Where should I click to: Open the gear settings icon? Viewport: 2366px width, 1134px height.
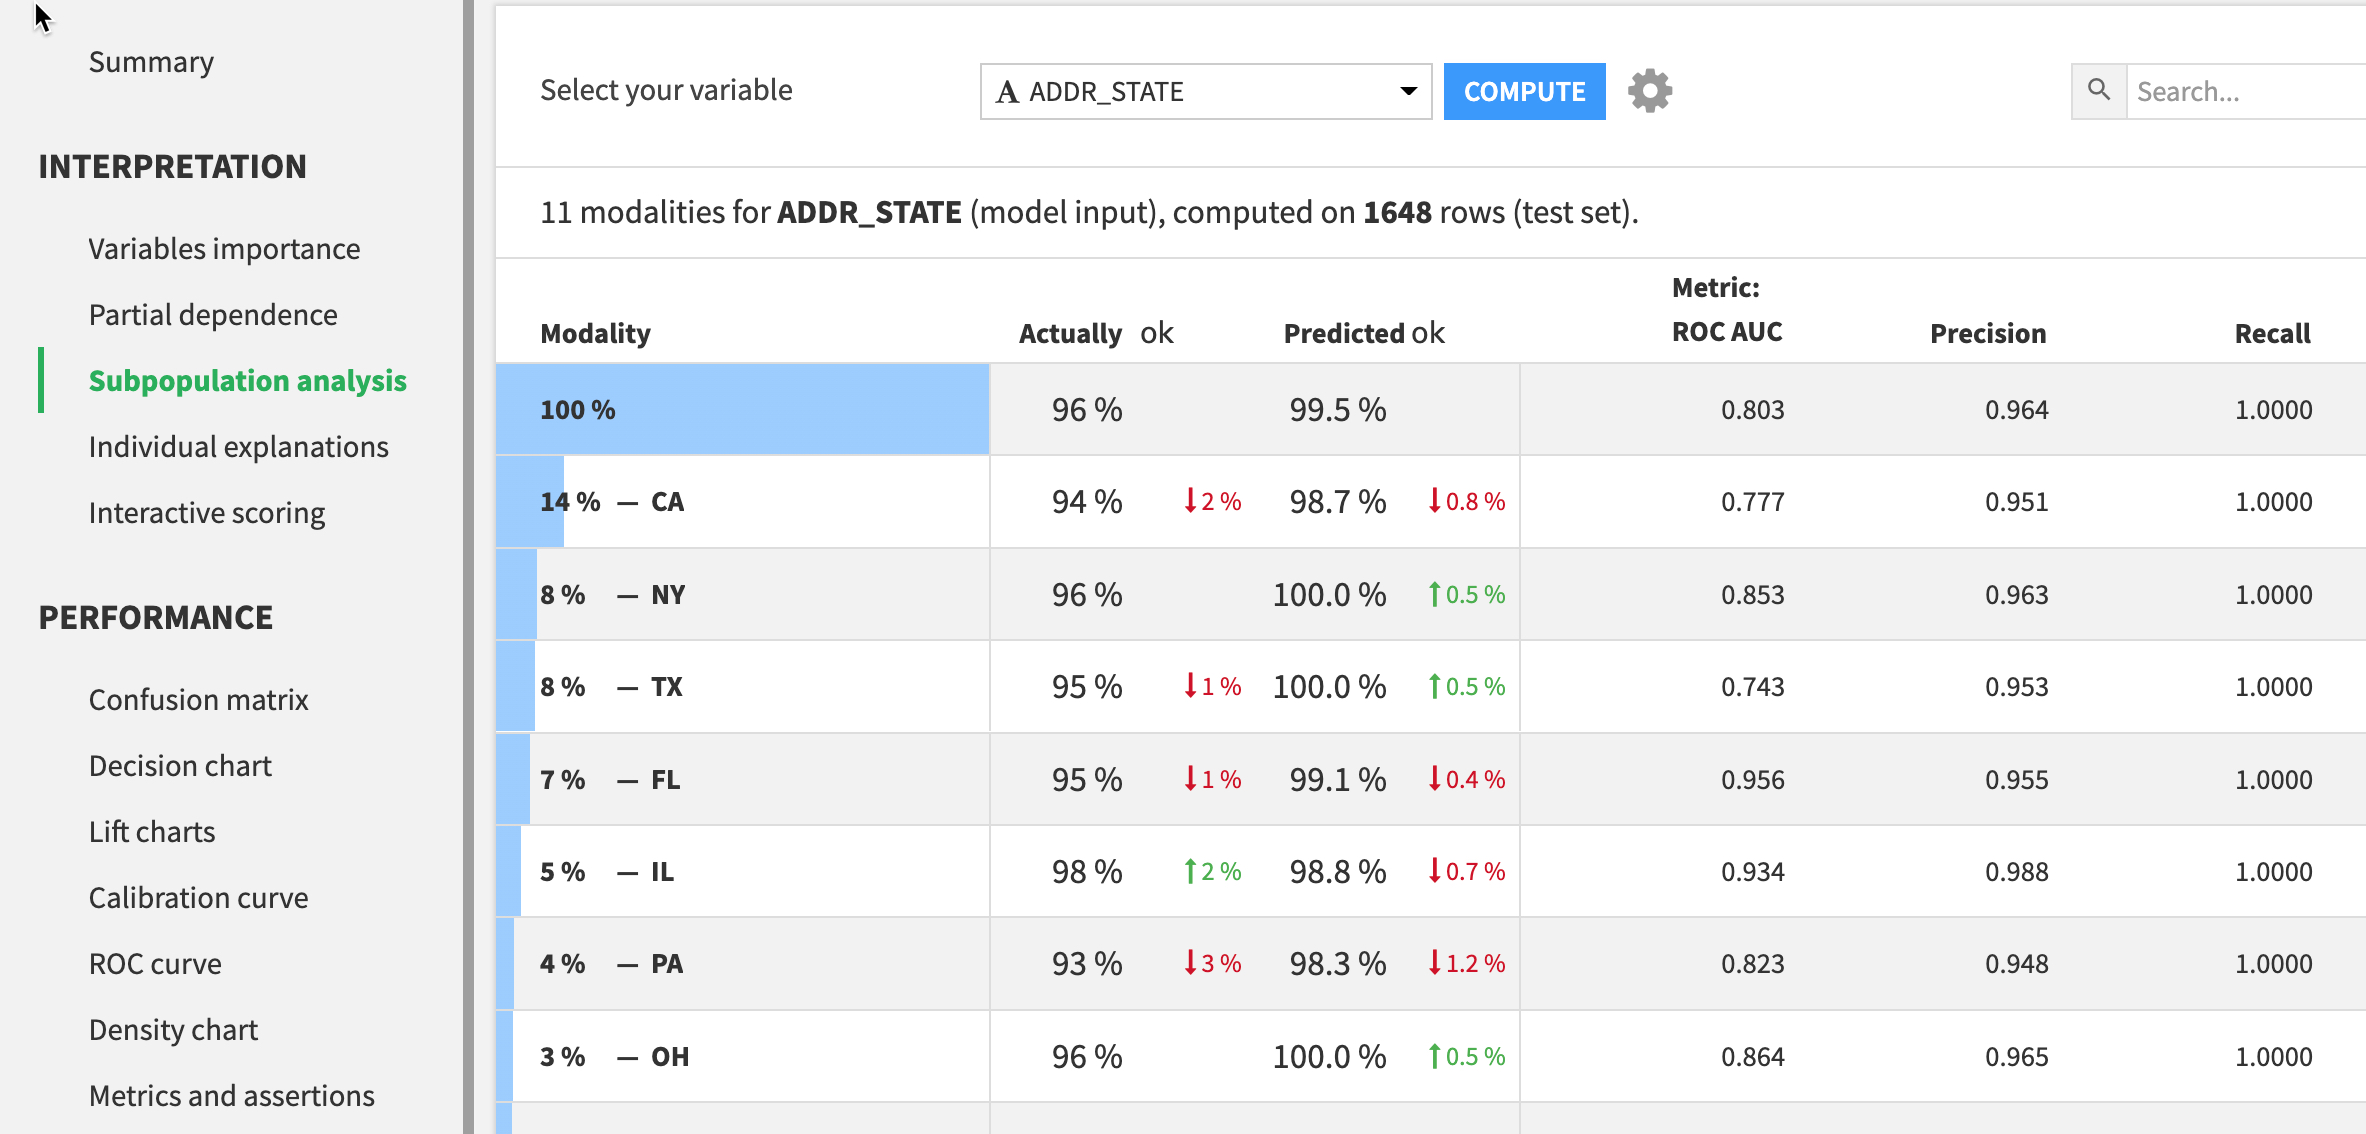[1649, 91]
